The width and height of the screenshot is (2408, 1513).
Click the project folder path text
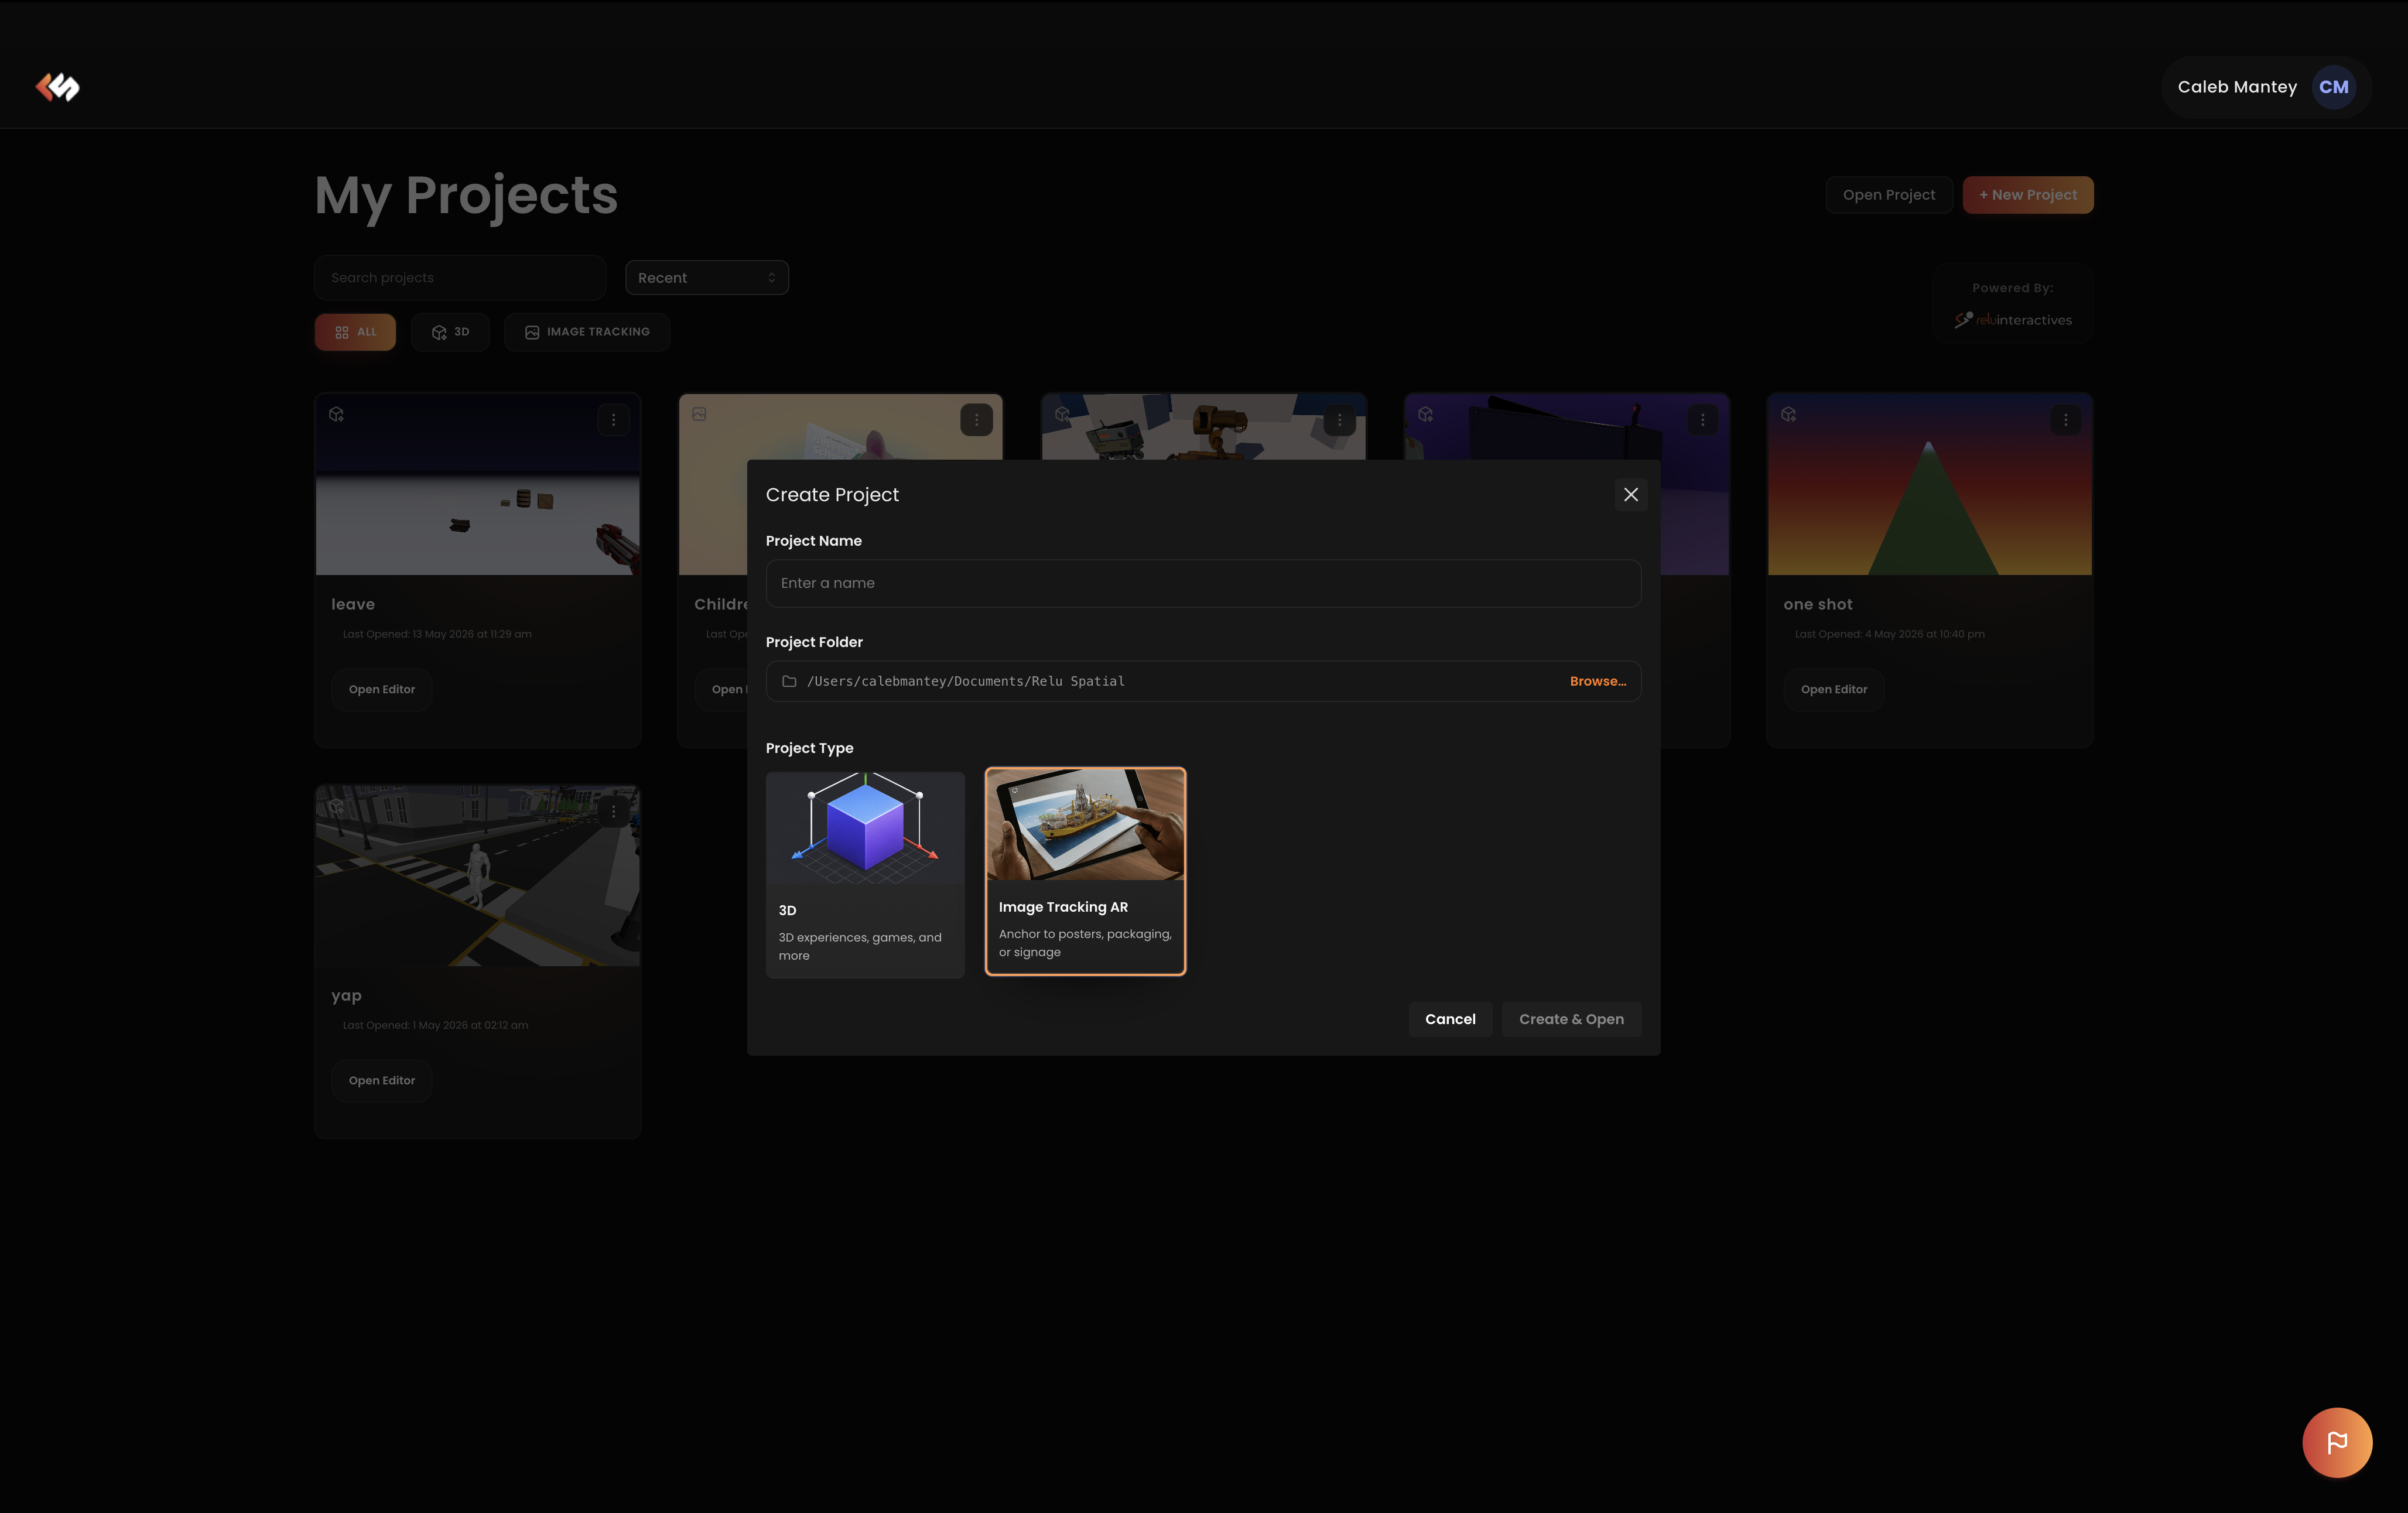click(x=966, y=681)
